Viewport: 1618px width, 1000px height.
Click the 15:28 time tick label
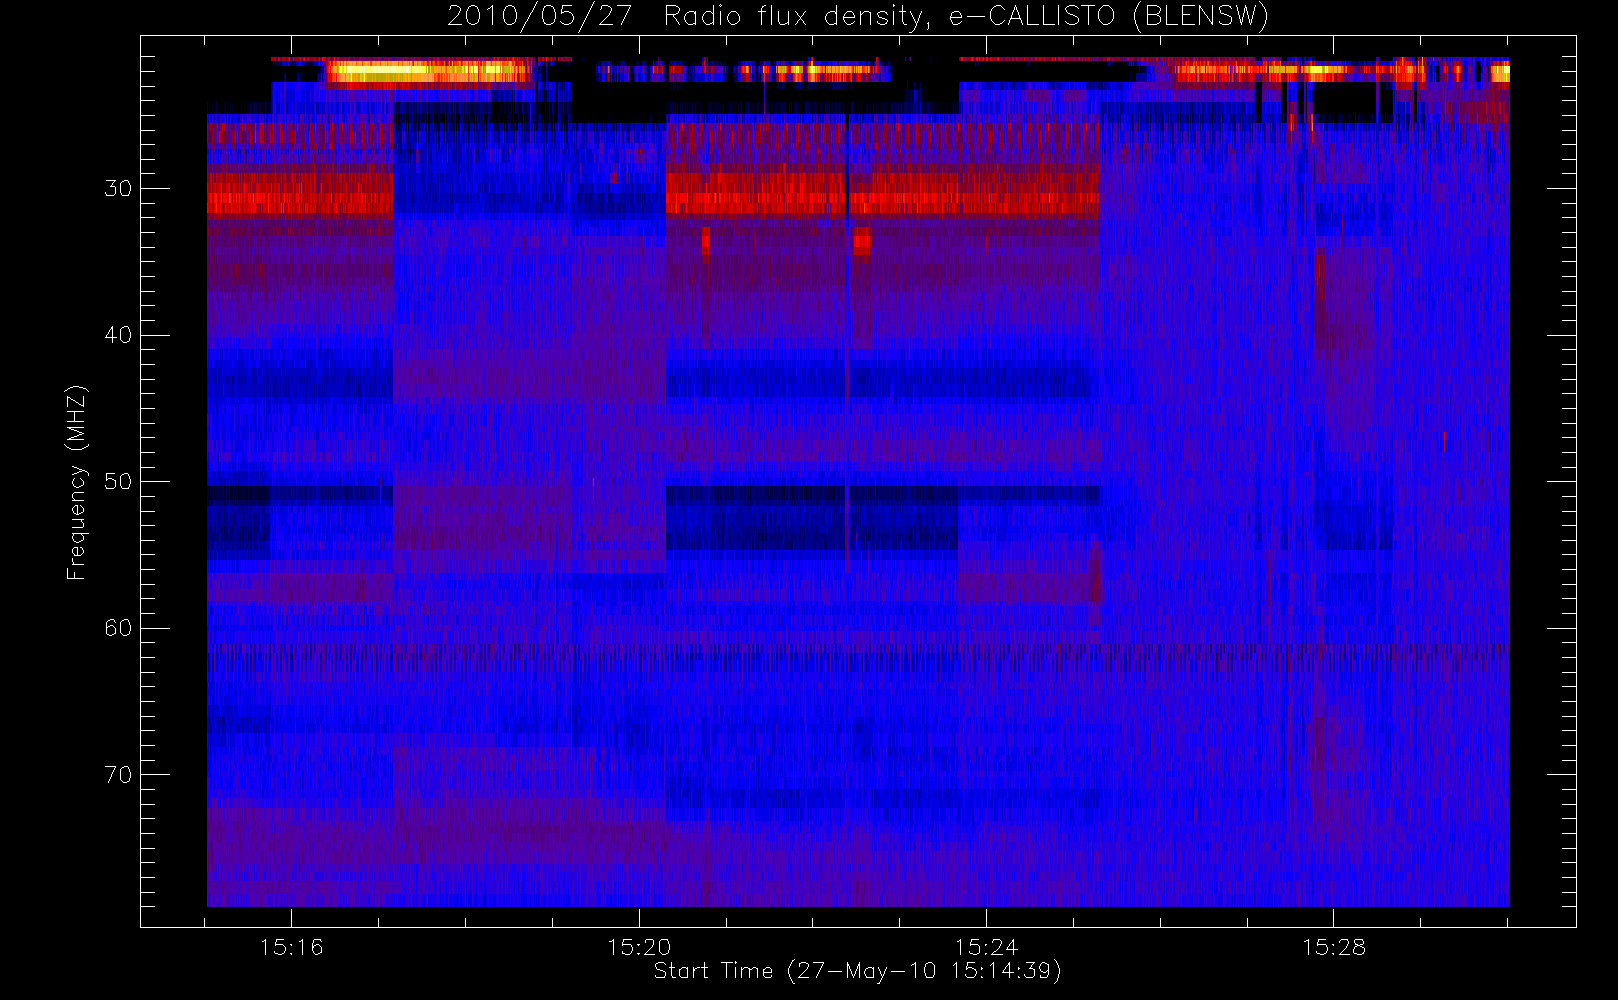(x=1333, y=947)
